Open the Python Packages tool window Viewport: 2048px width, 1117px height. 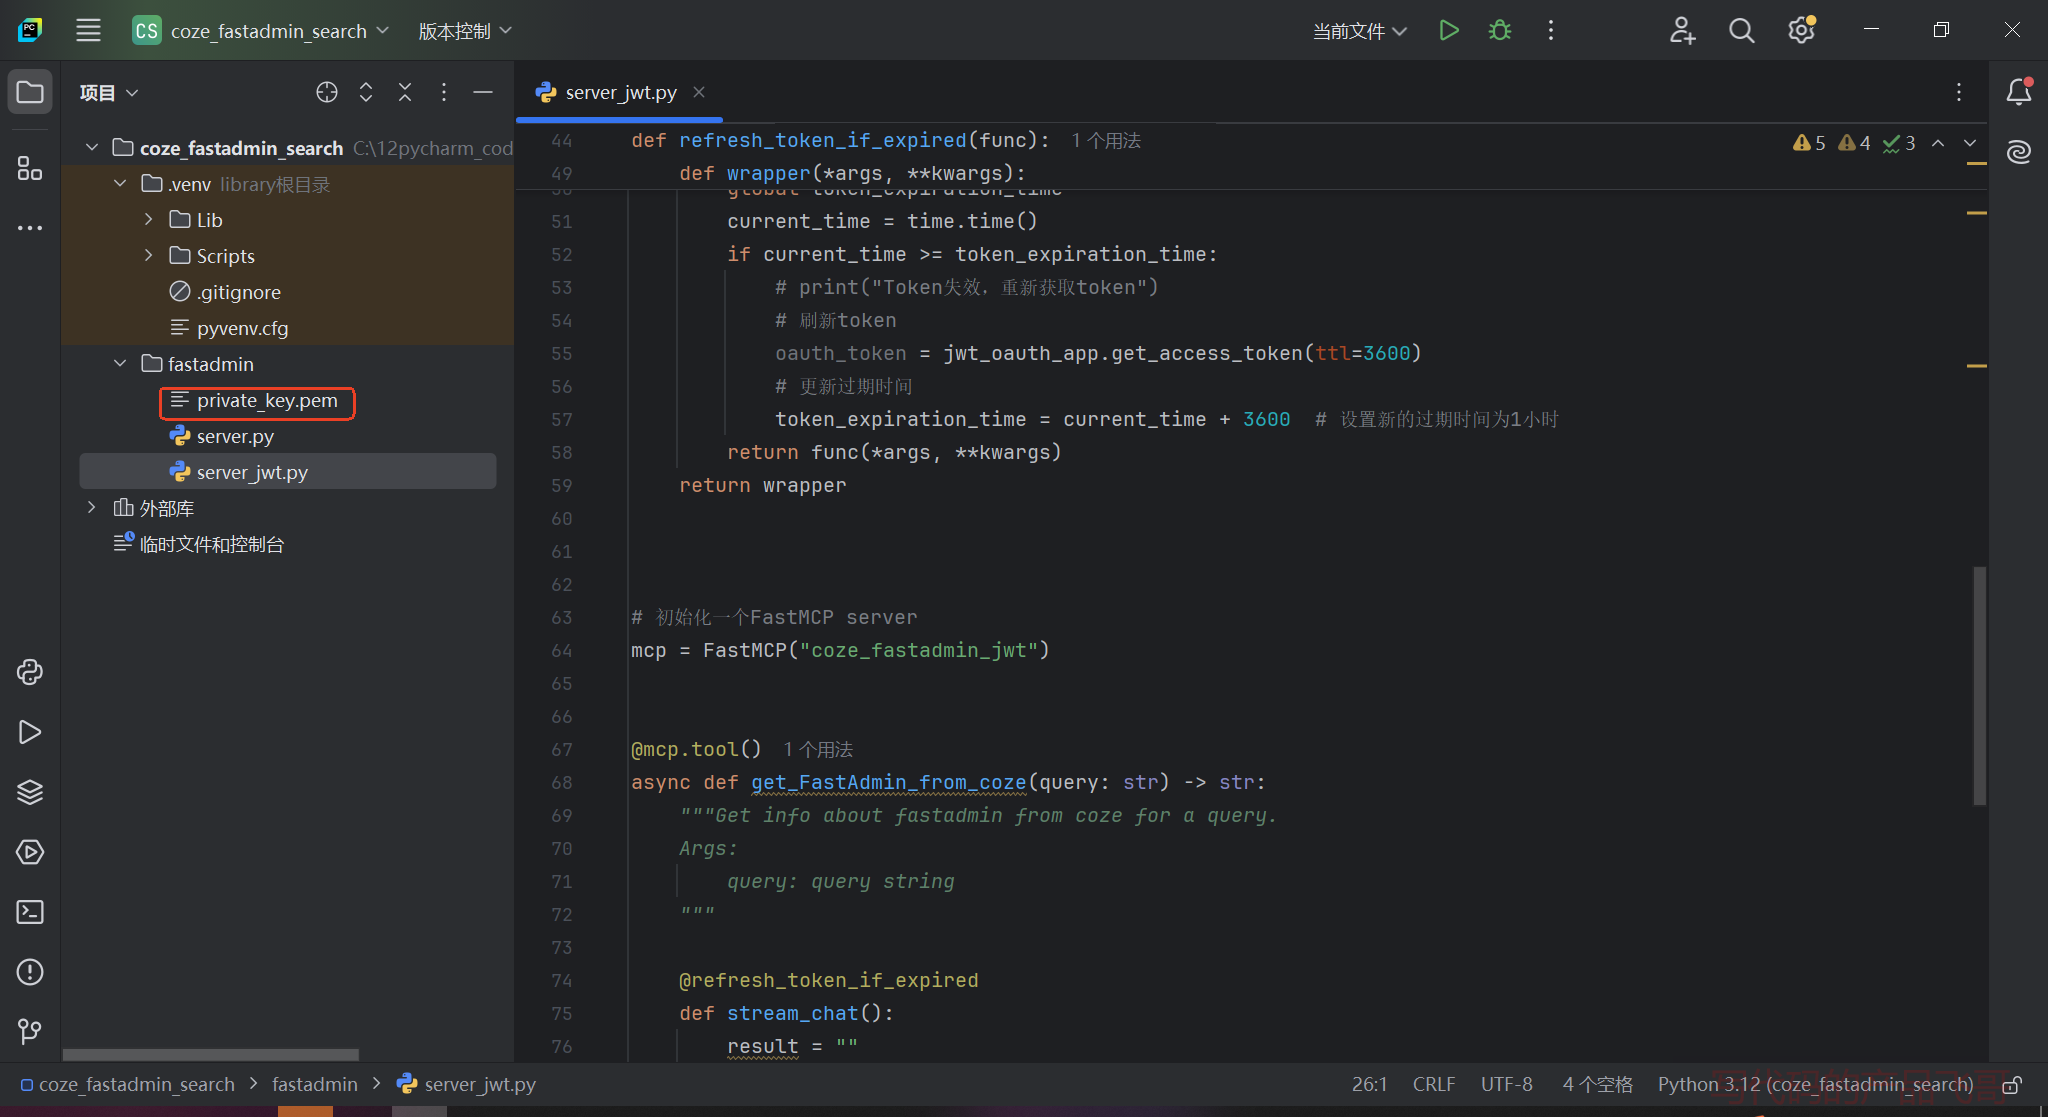click(30, 792)
